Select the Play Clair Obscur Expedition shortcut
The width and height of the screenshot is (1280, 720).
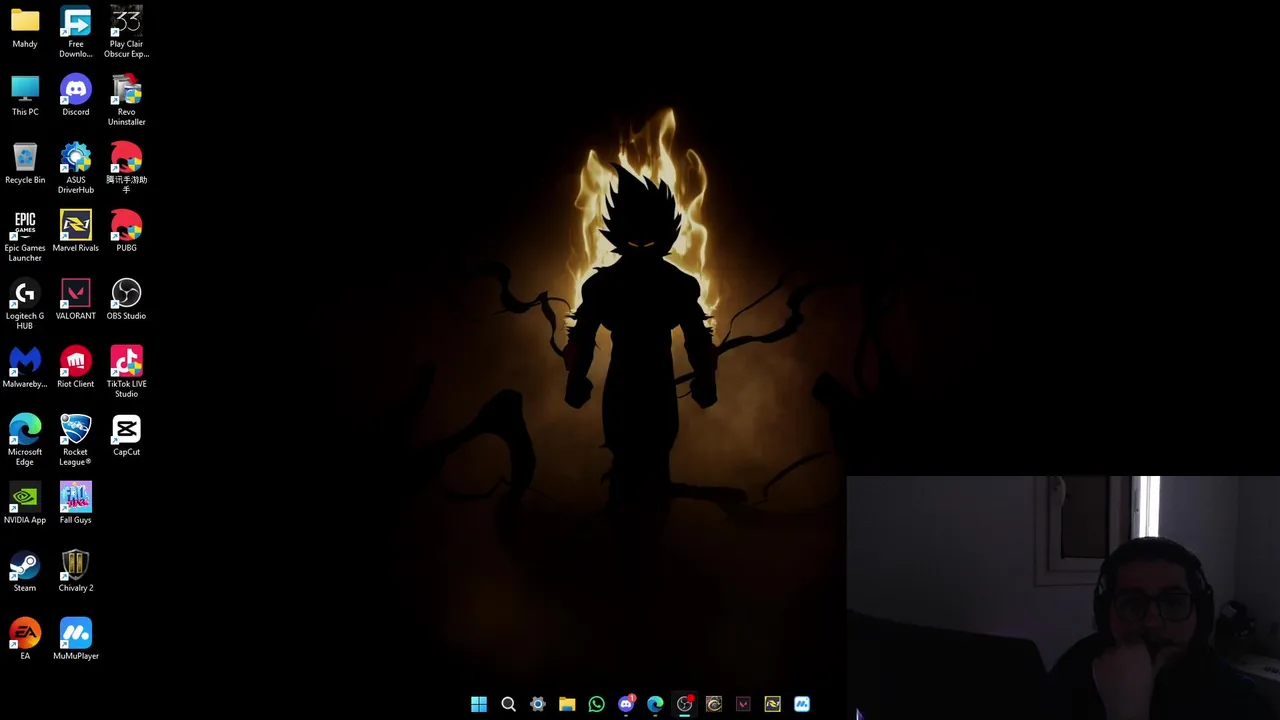pyautogui.click(x=126, y=33)
